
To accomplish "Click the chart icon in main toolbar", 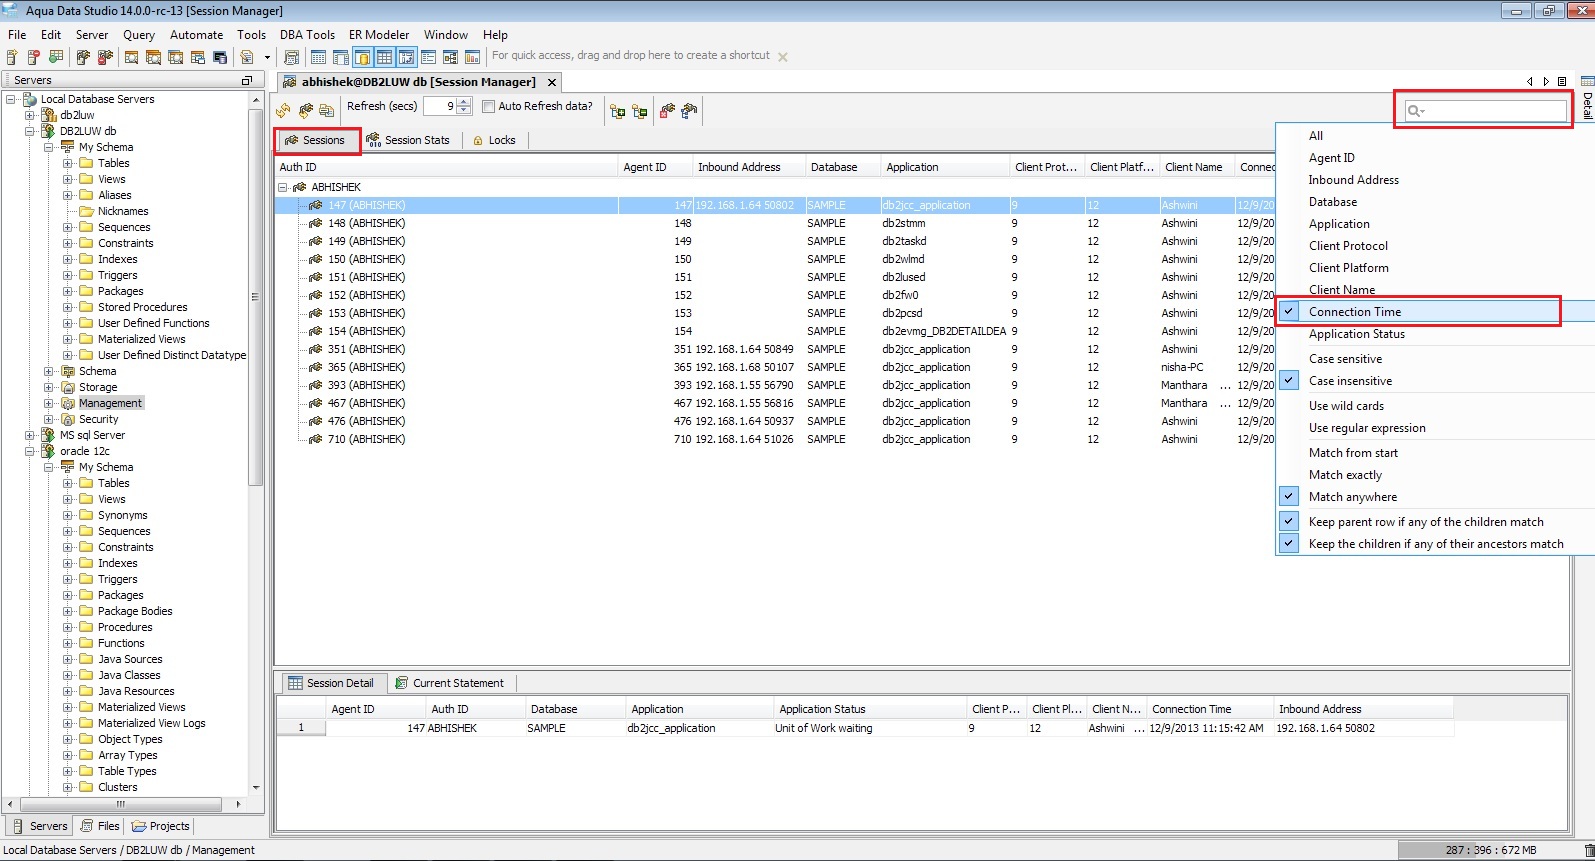I will click(473, 57).
